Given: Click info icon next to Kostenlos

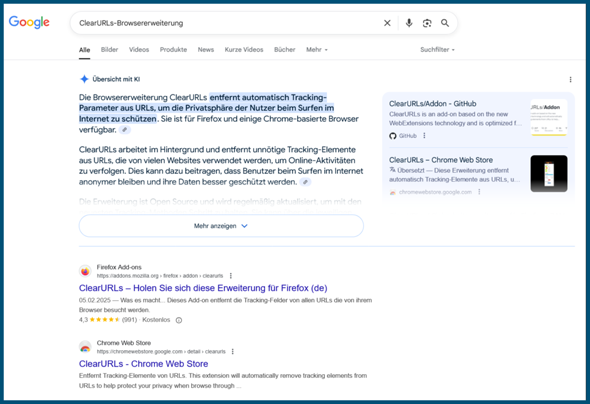Looking at the screenshot, I should pyautogui.click(x=179, y=320).
